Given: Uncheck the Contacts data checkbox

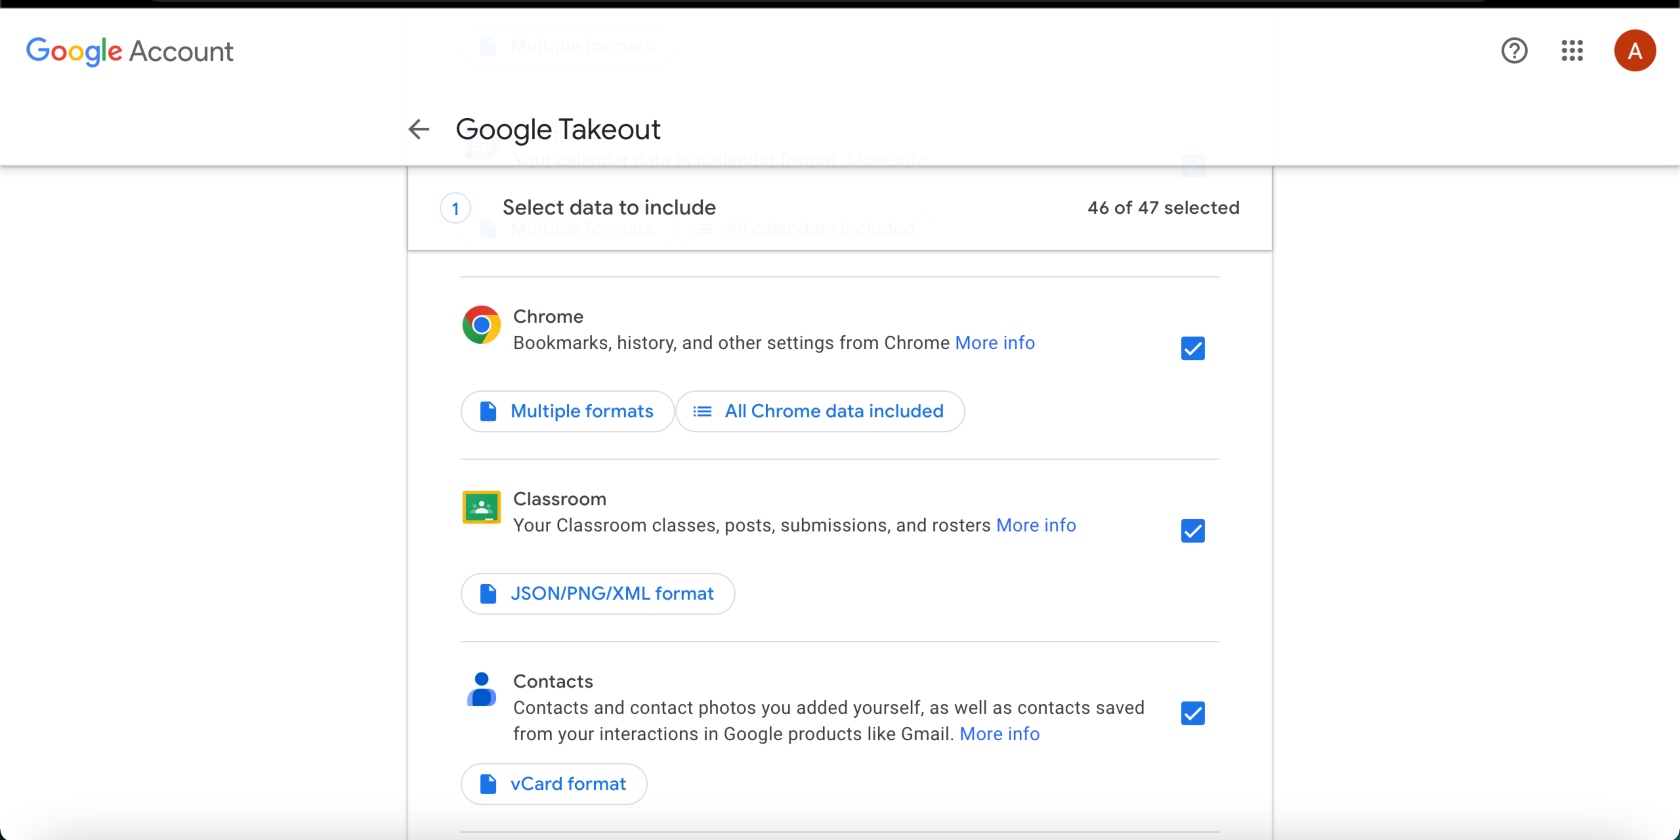Looking at the screenshot, I should coord(1193,713).
